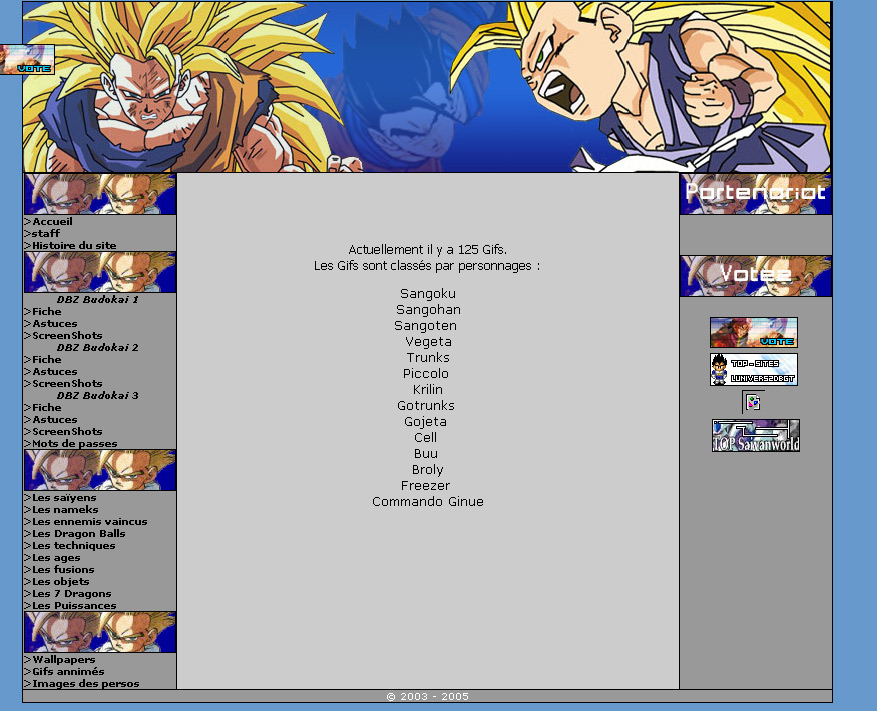
Task: Select Gojeta gifs category
Action: (x=426, y=422)
